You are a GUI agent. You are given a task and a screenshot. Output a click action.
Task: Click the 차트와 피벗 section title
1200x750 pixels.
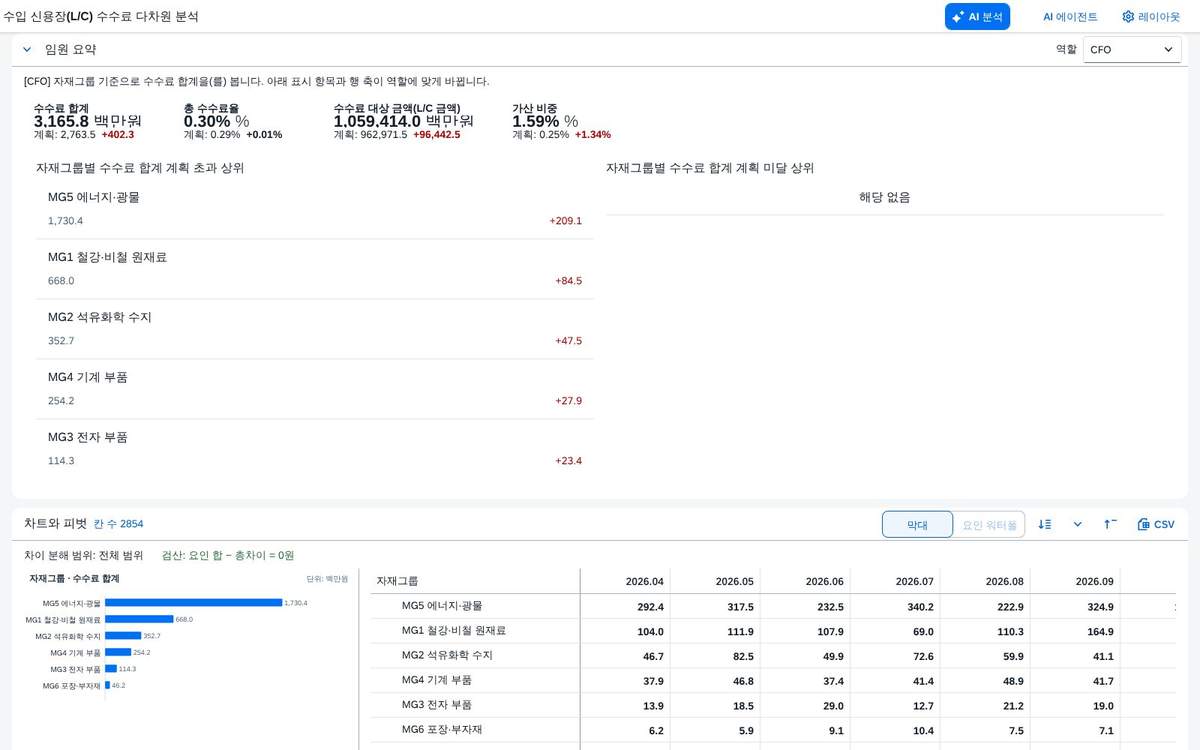(x=56, y=523)
